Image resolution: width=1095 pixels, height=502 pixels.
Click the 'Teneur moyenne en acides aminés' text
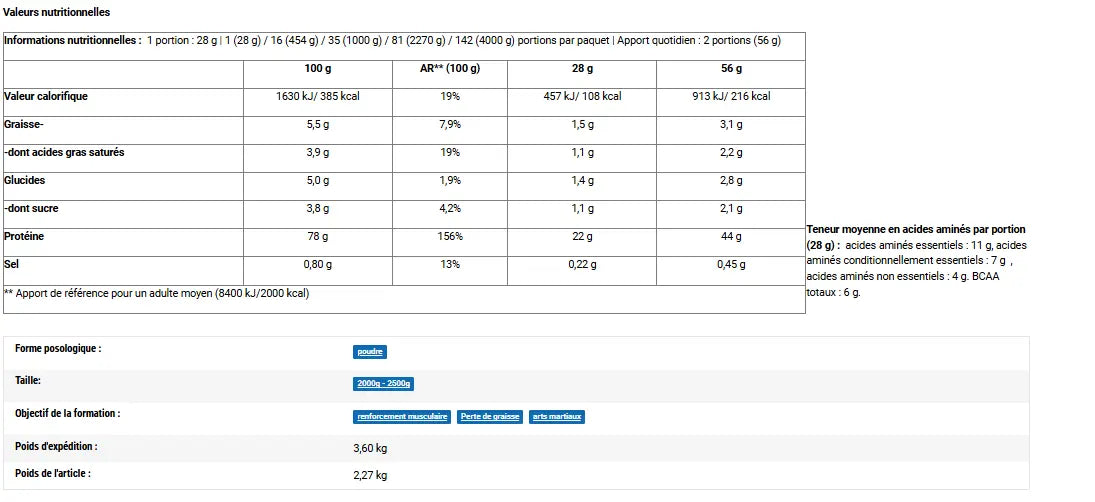pos(915,230)
